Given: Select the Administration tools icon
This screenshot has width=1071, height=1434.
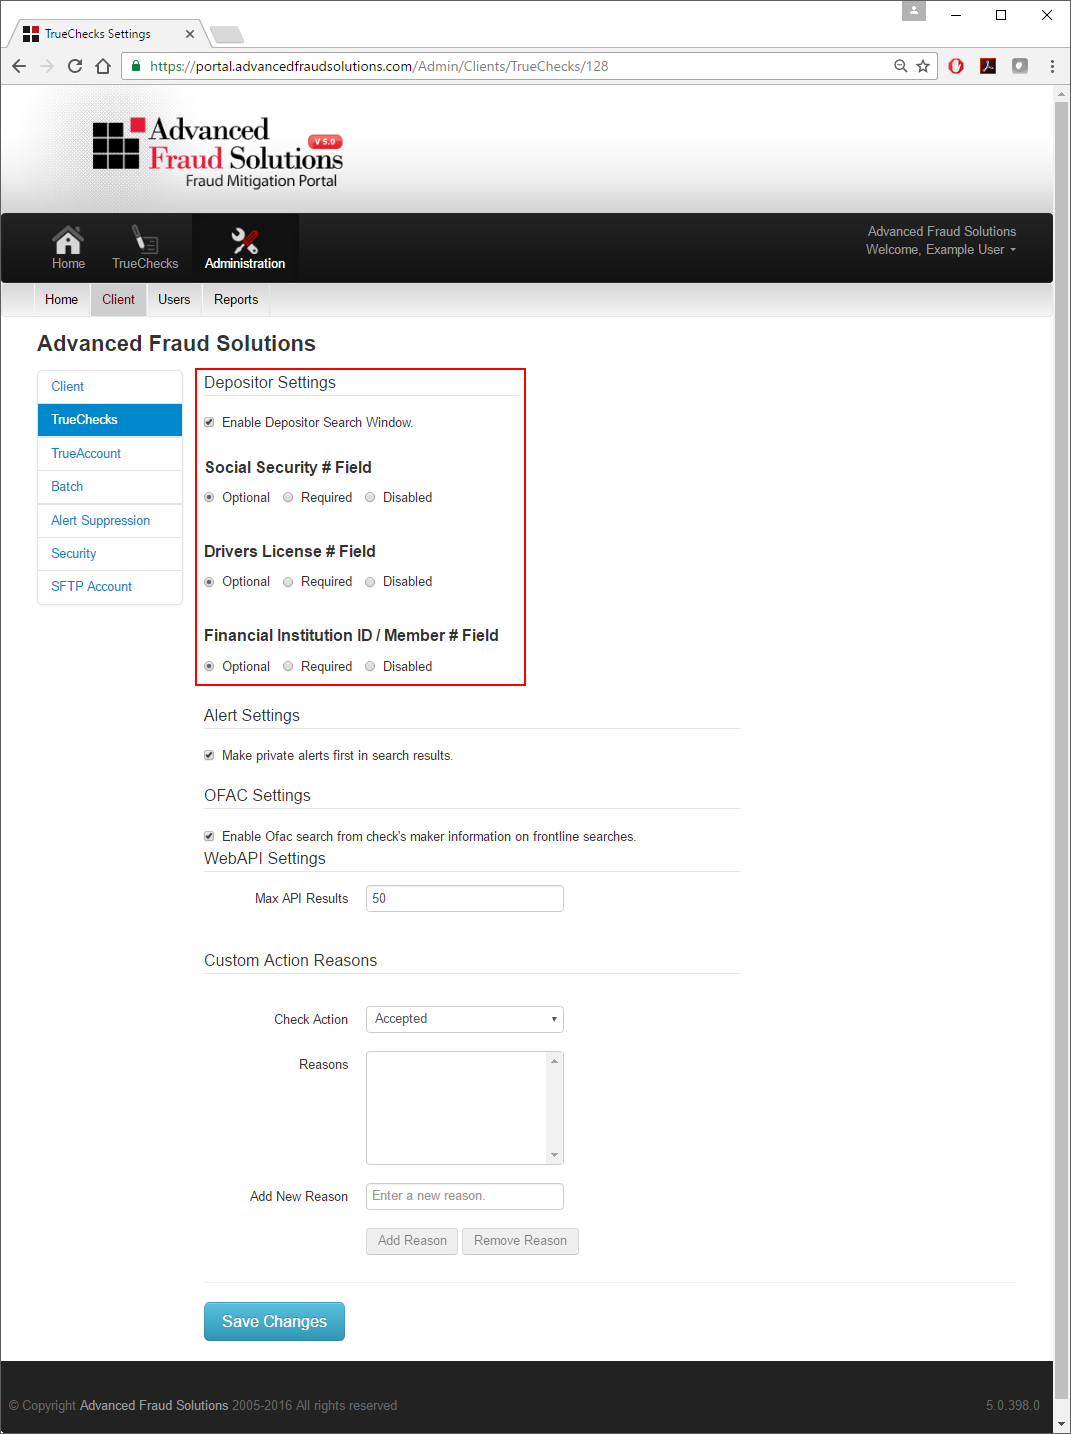Looking at the screenshot, I should tap(245, 240).
